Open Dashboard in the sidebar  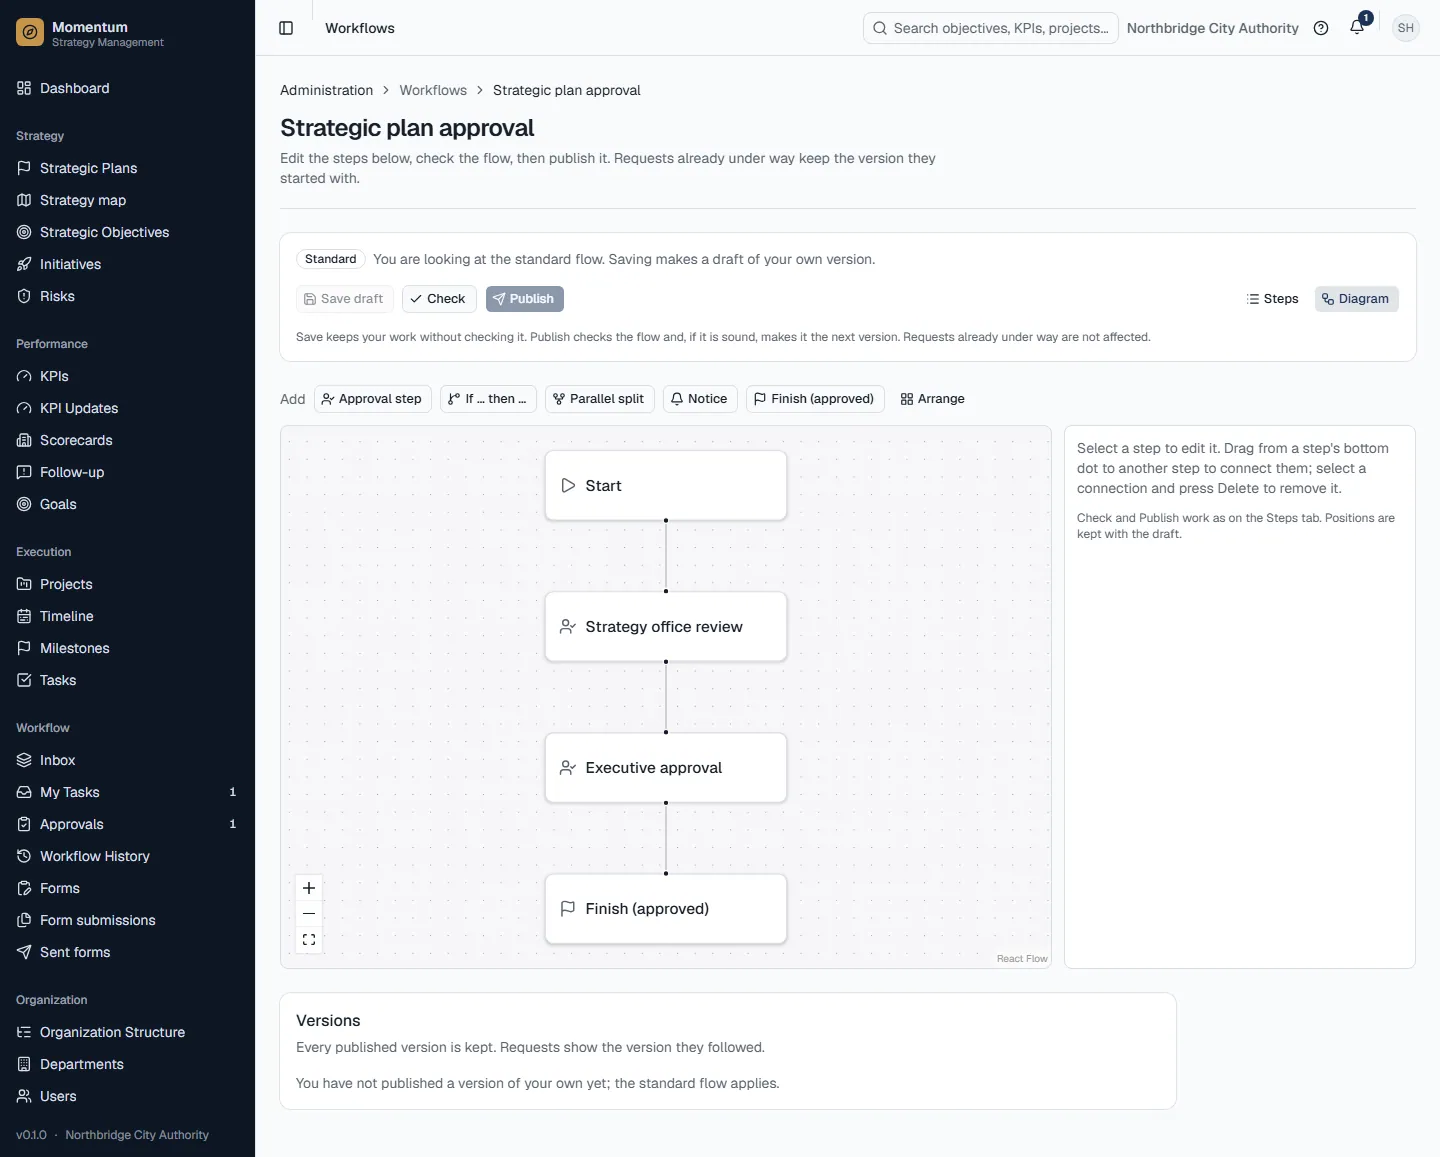(127, 88)
